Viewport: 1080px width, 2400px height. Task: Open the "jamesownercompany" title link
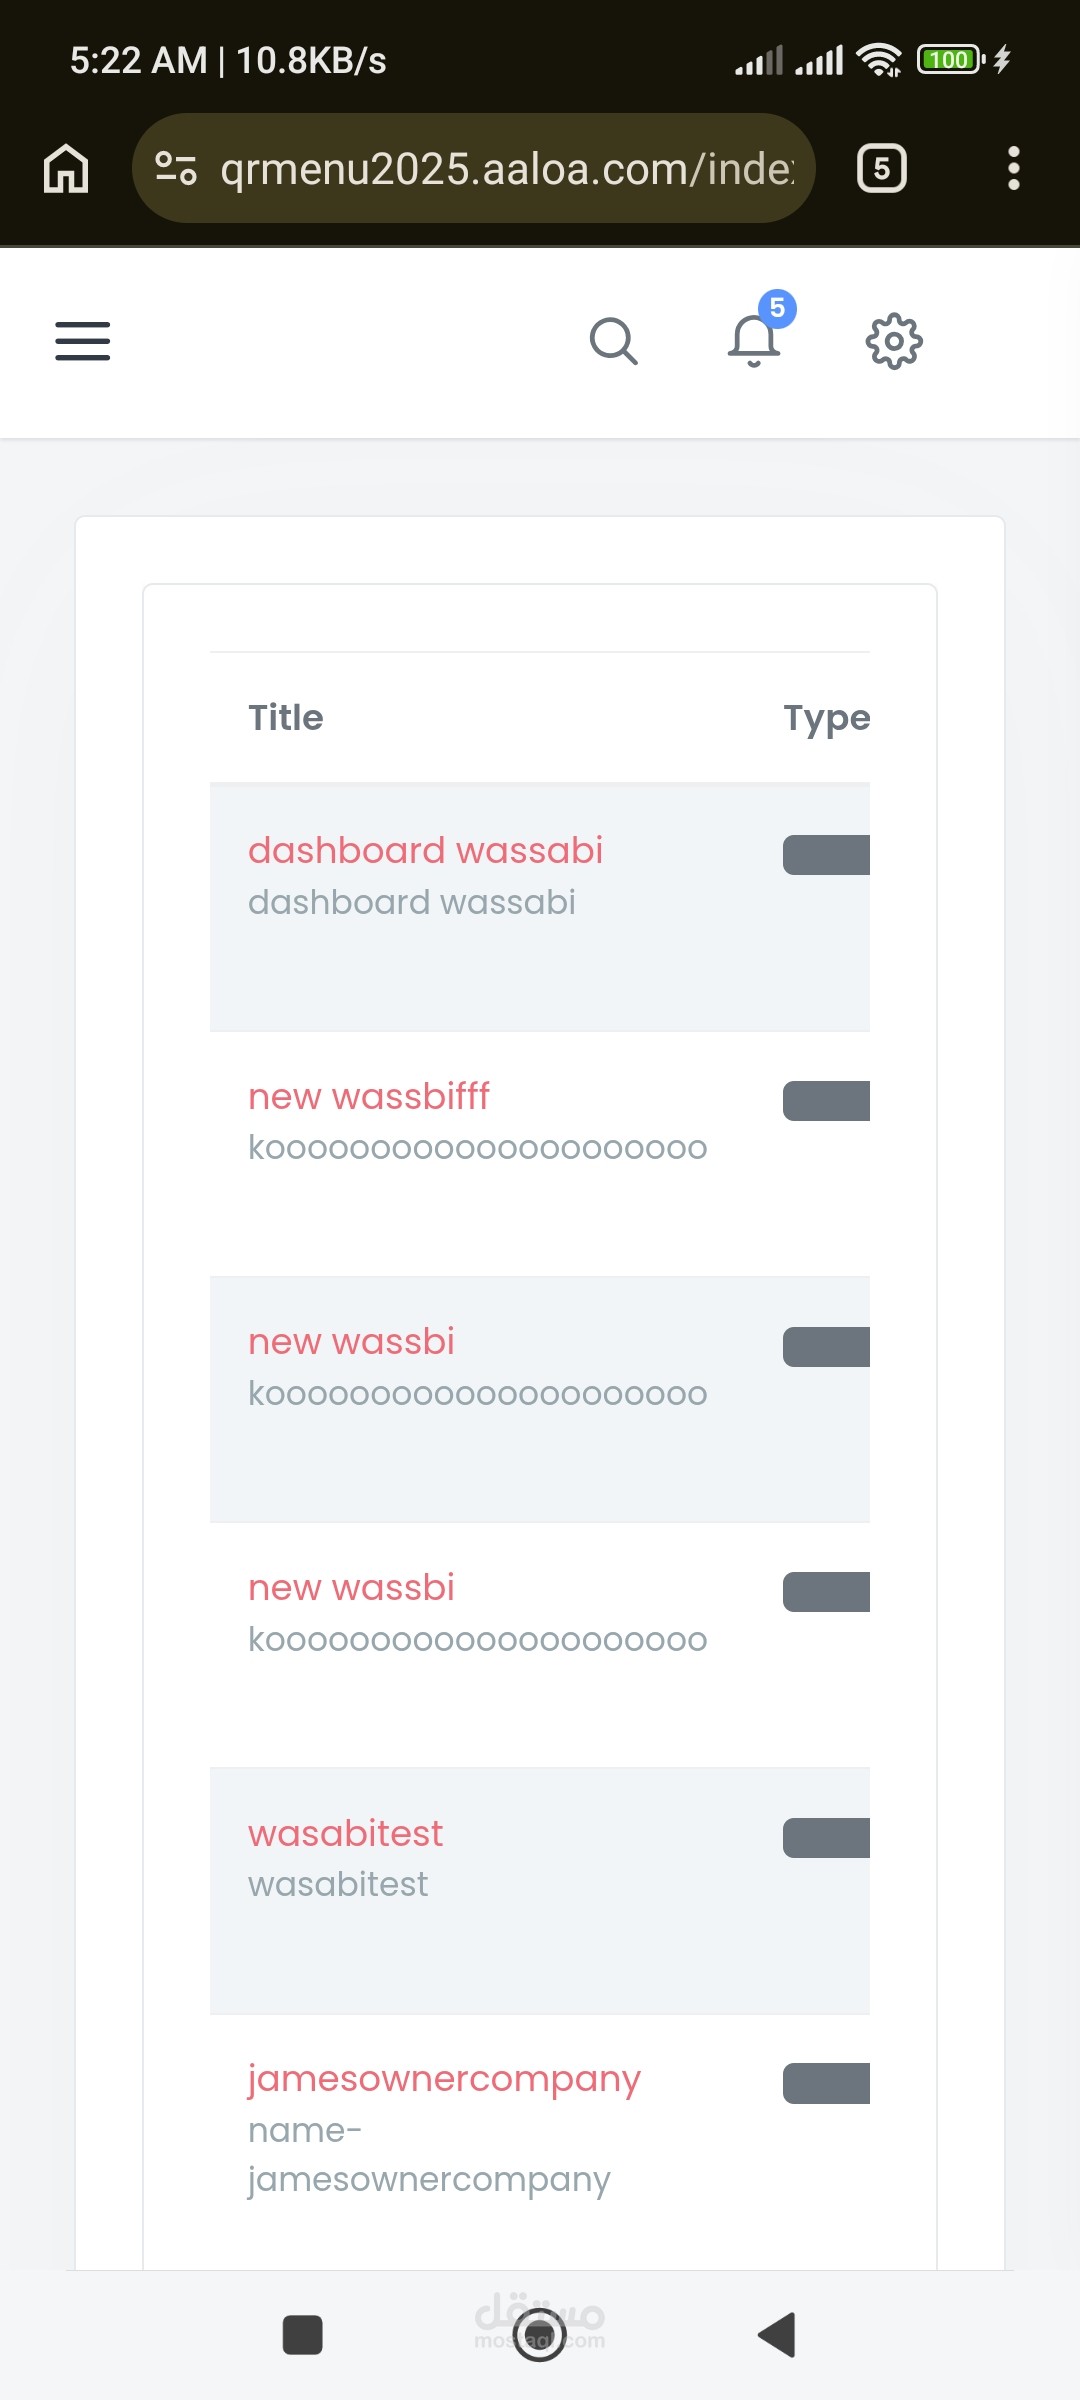444,2079
